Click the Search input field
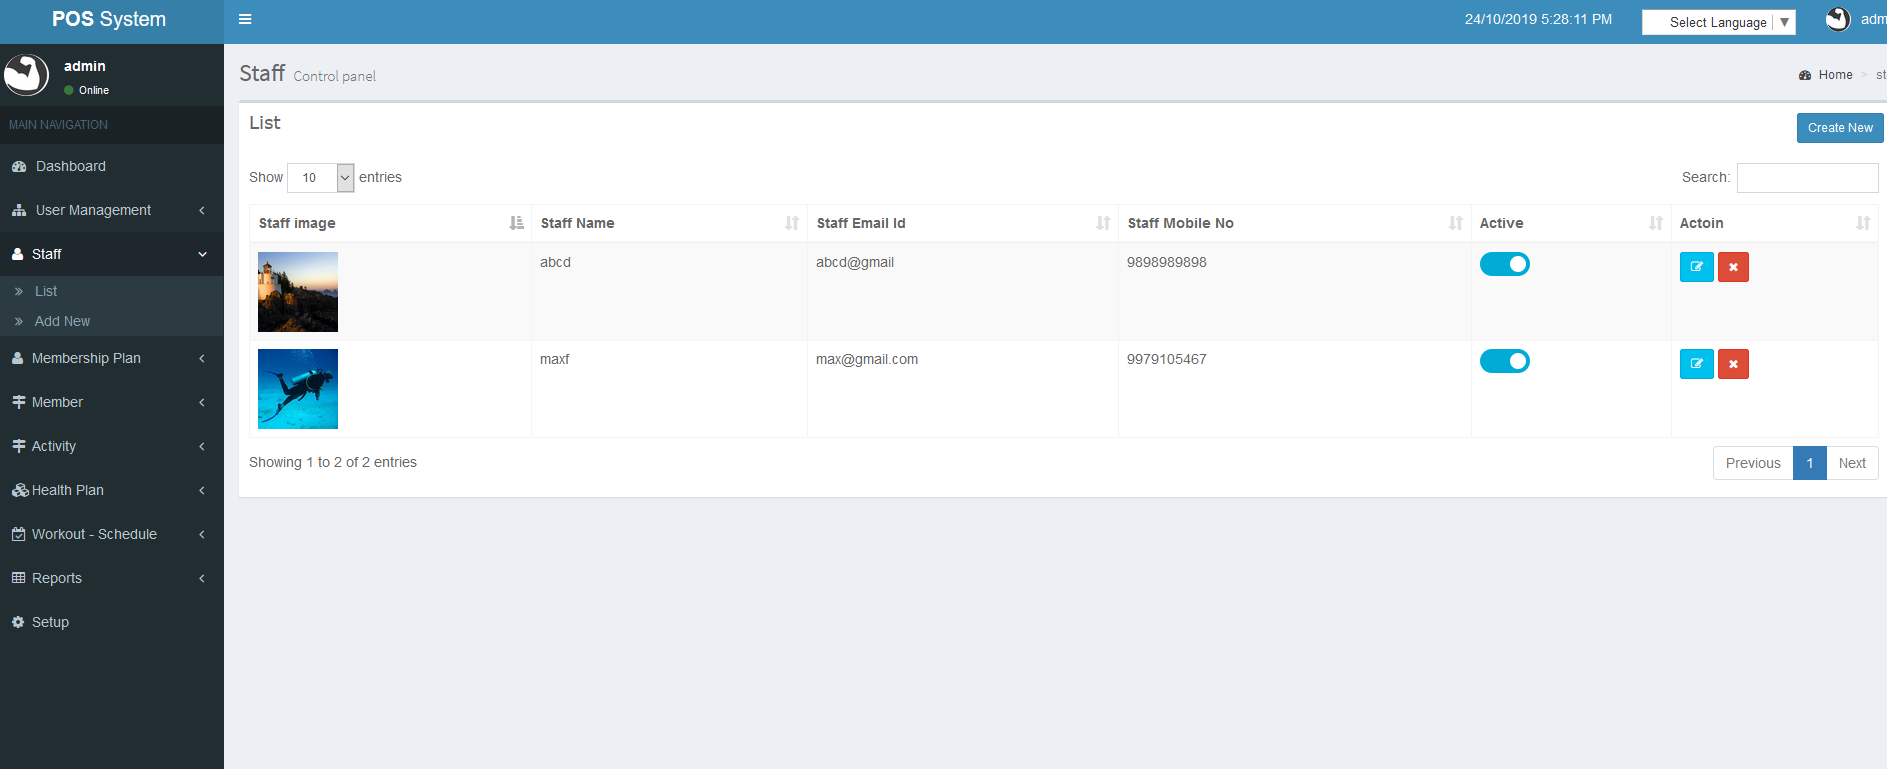The width and height of the screenshot is (1887, 769). click(x=1808, y=178)
